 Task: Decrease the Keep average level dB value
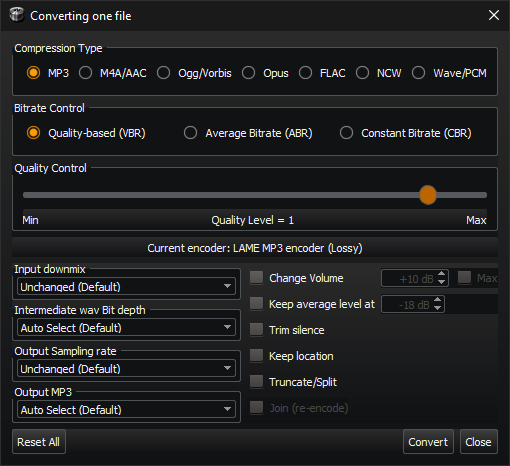coord(437,308)
